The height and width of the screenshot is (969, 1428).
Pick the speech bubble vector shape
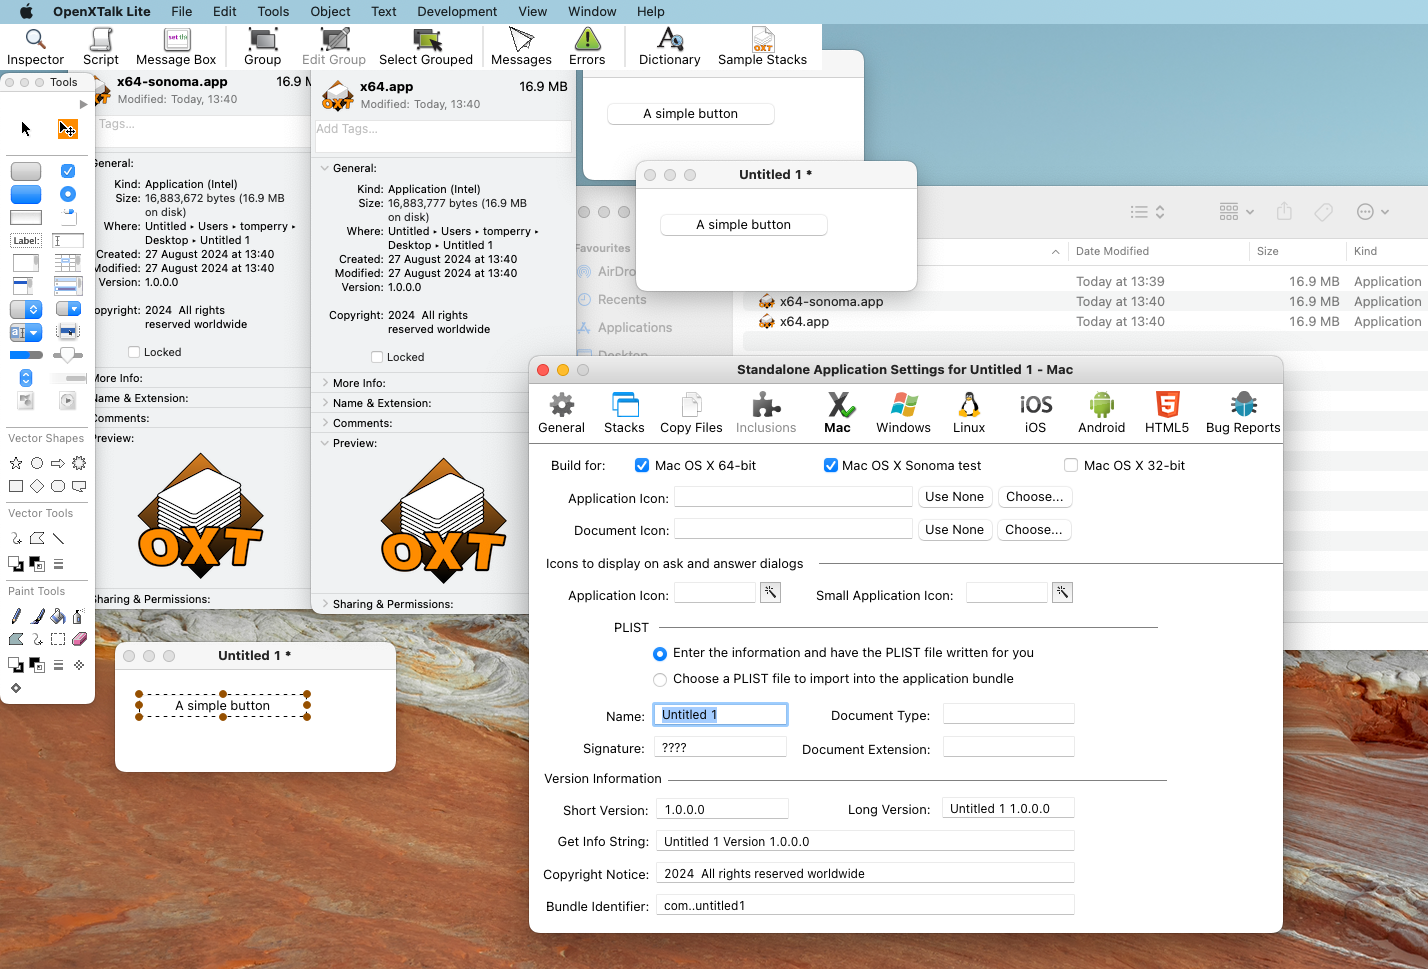pos(79,486)
